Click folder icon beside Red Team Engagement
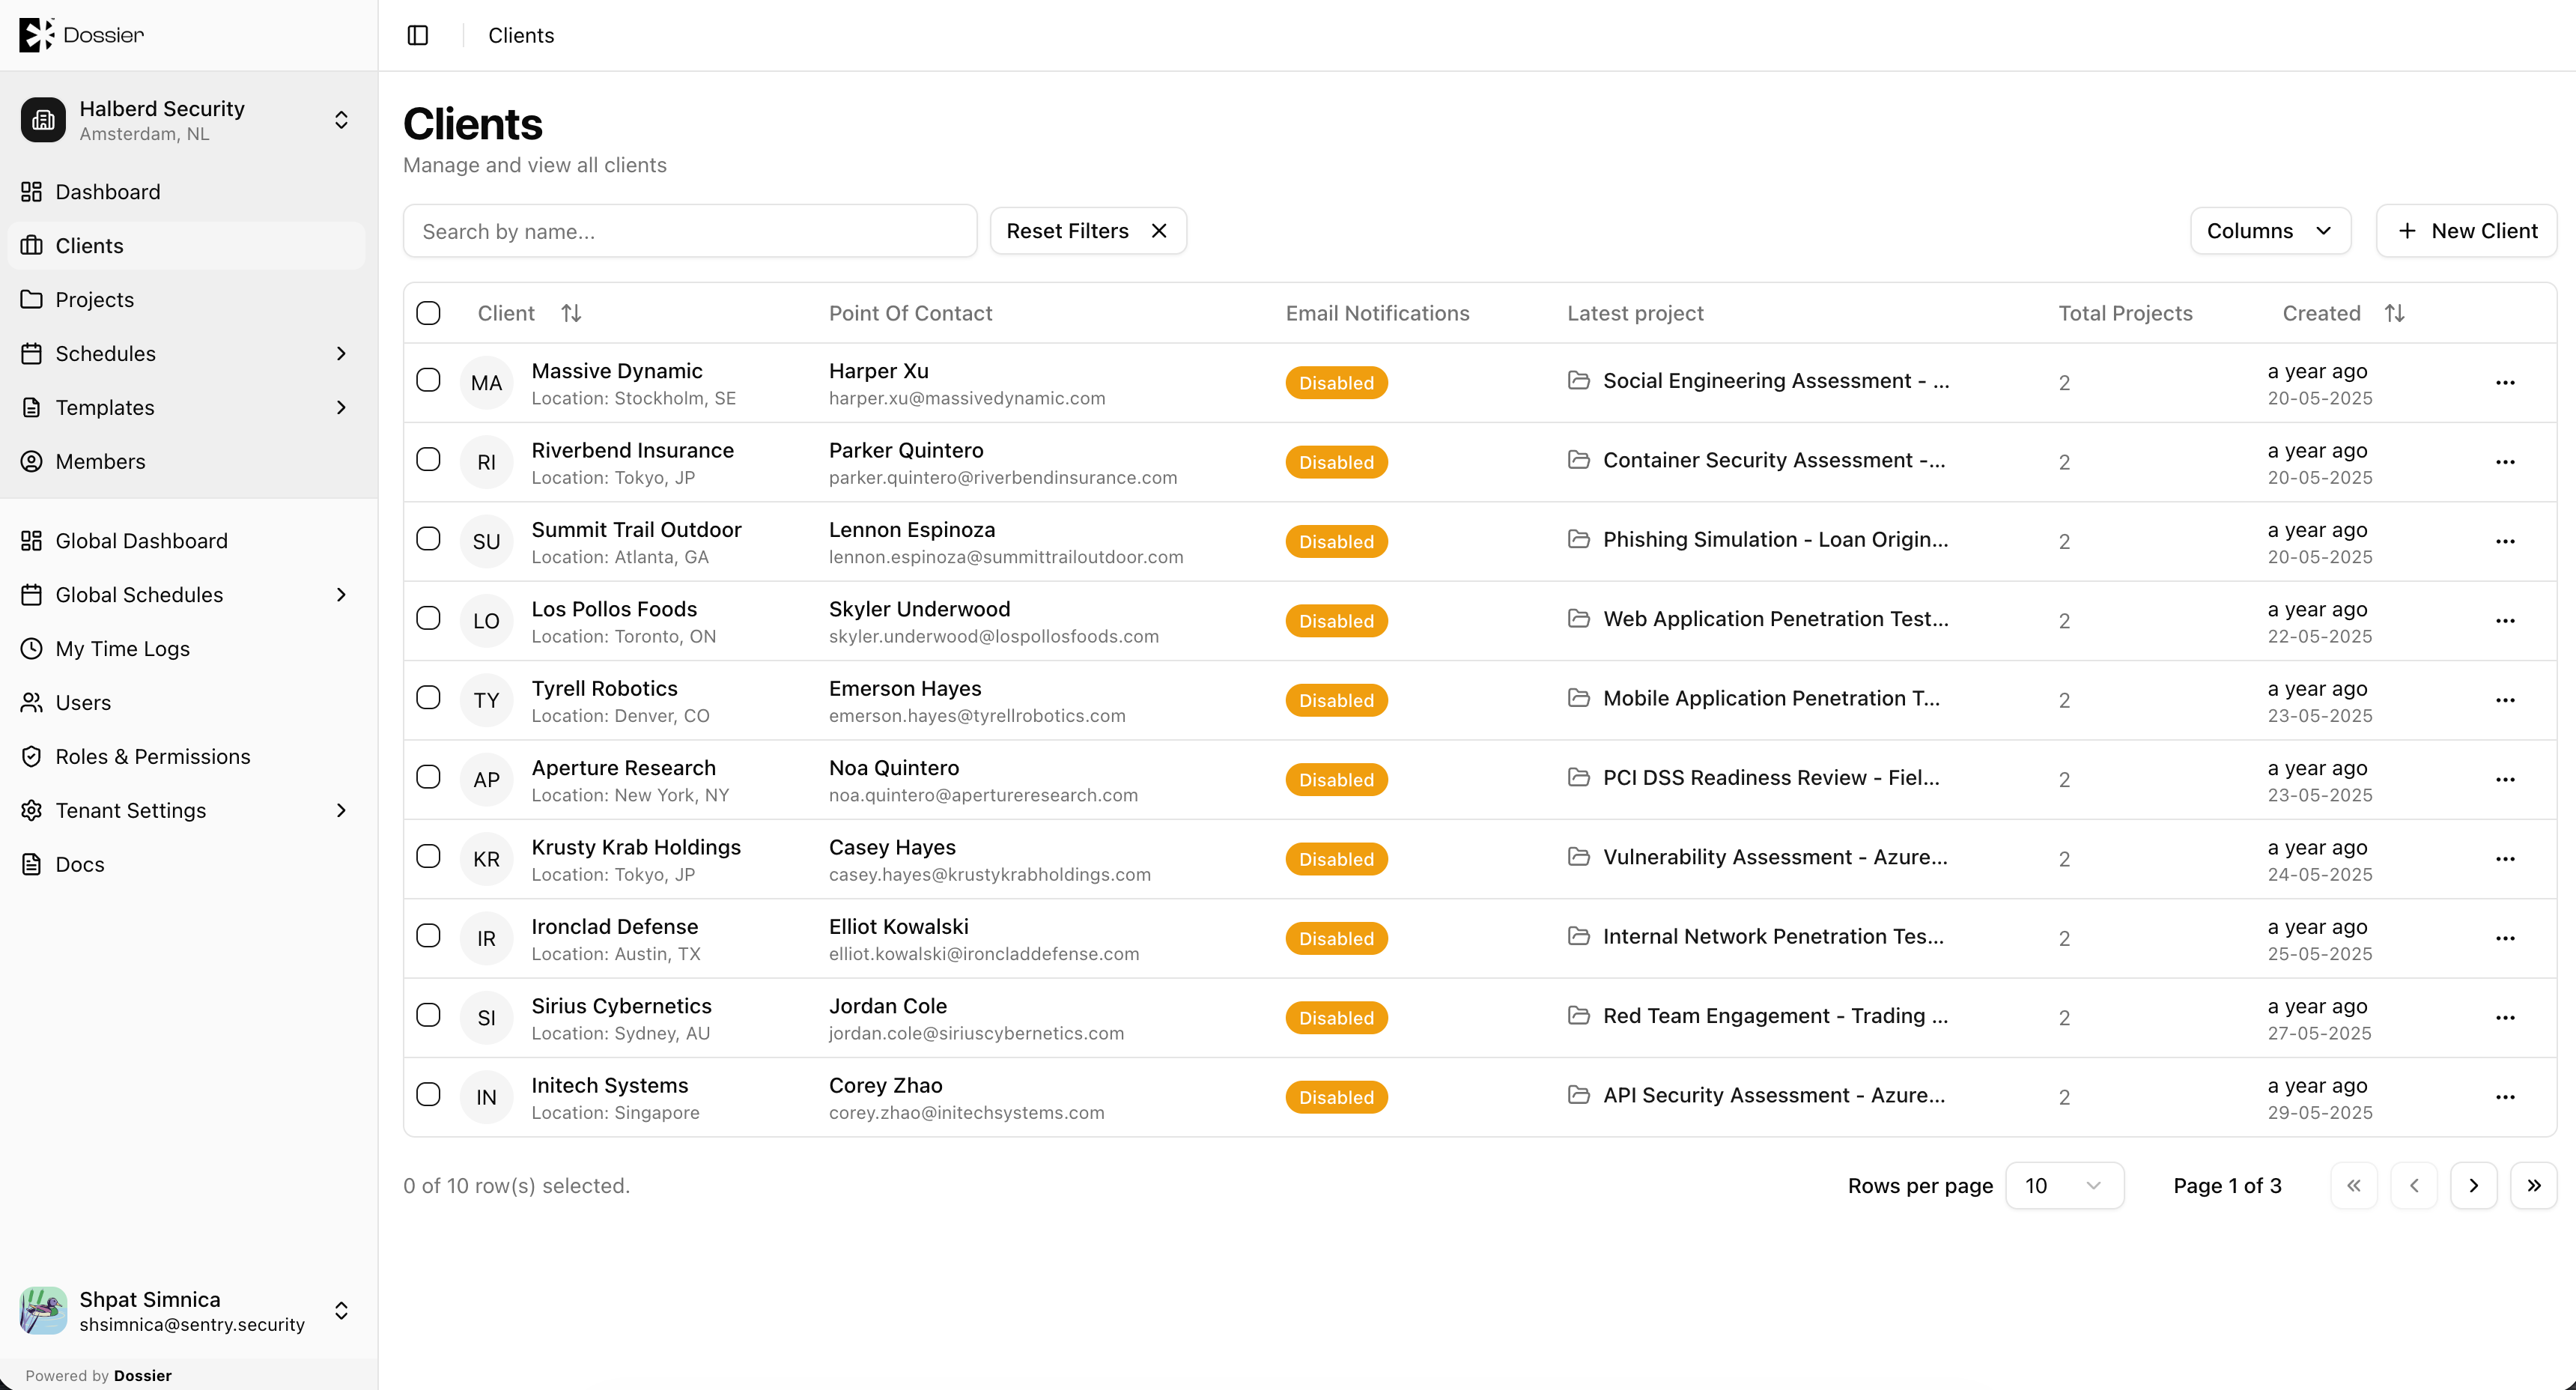The width and height of the screenshot is (2576, 1390). click(x=1579, y=1015)
